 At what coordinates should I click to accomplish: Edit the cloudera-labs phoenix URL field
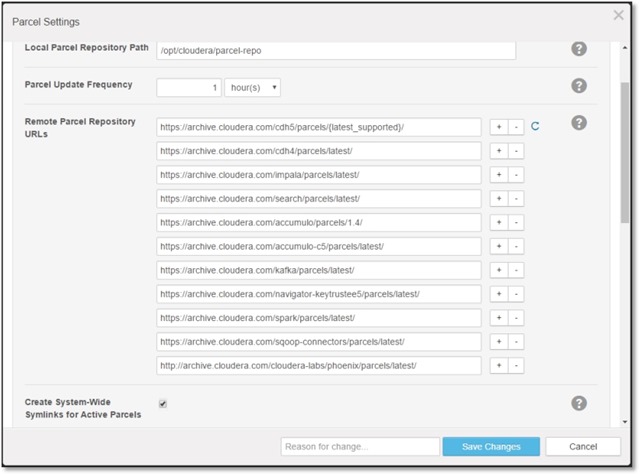coord(319,366)
